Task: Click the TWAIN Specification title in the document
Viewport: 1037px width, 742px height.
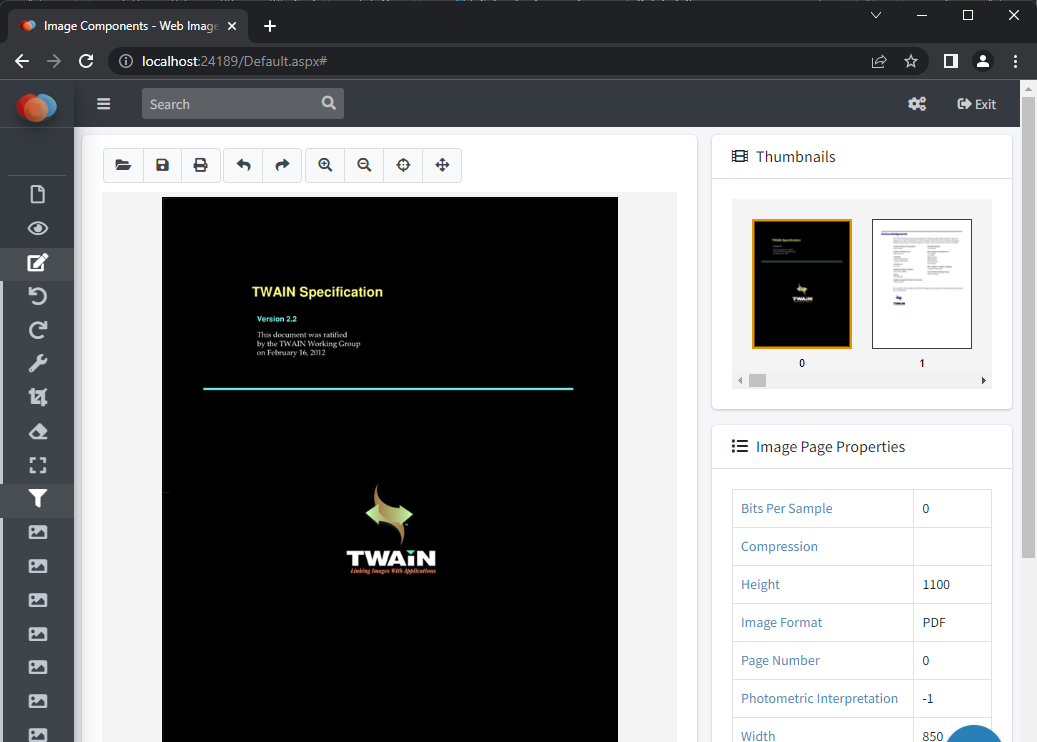Action: 317,292
